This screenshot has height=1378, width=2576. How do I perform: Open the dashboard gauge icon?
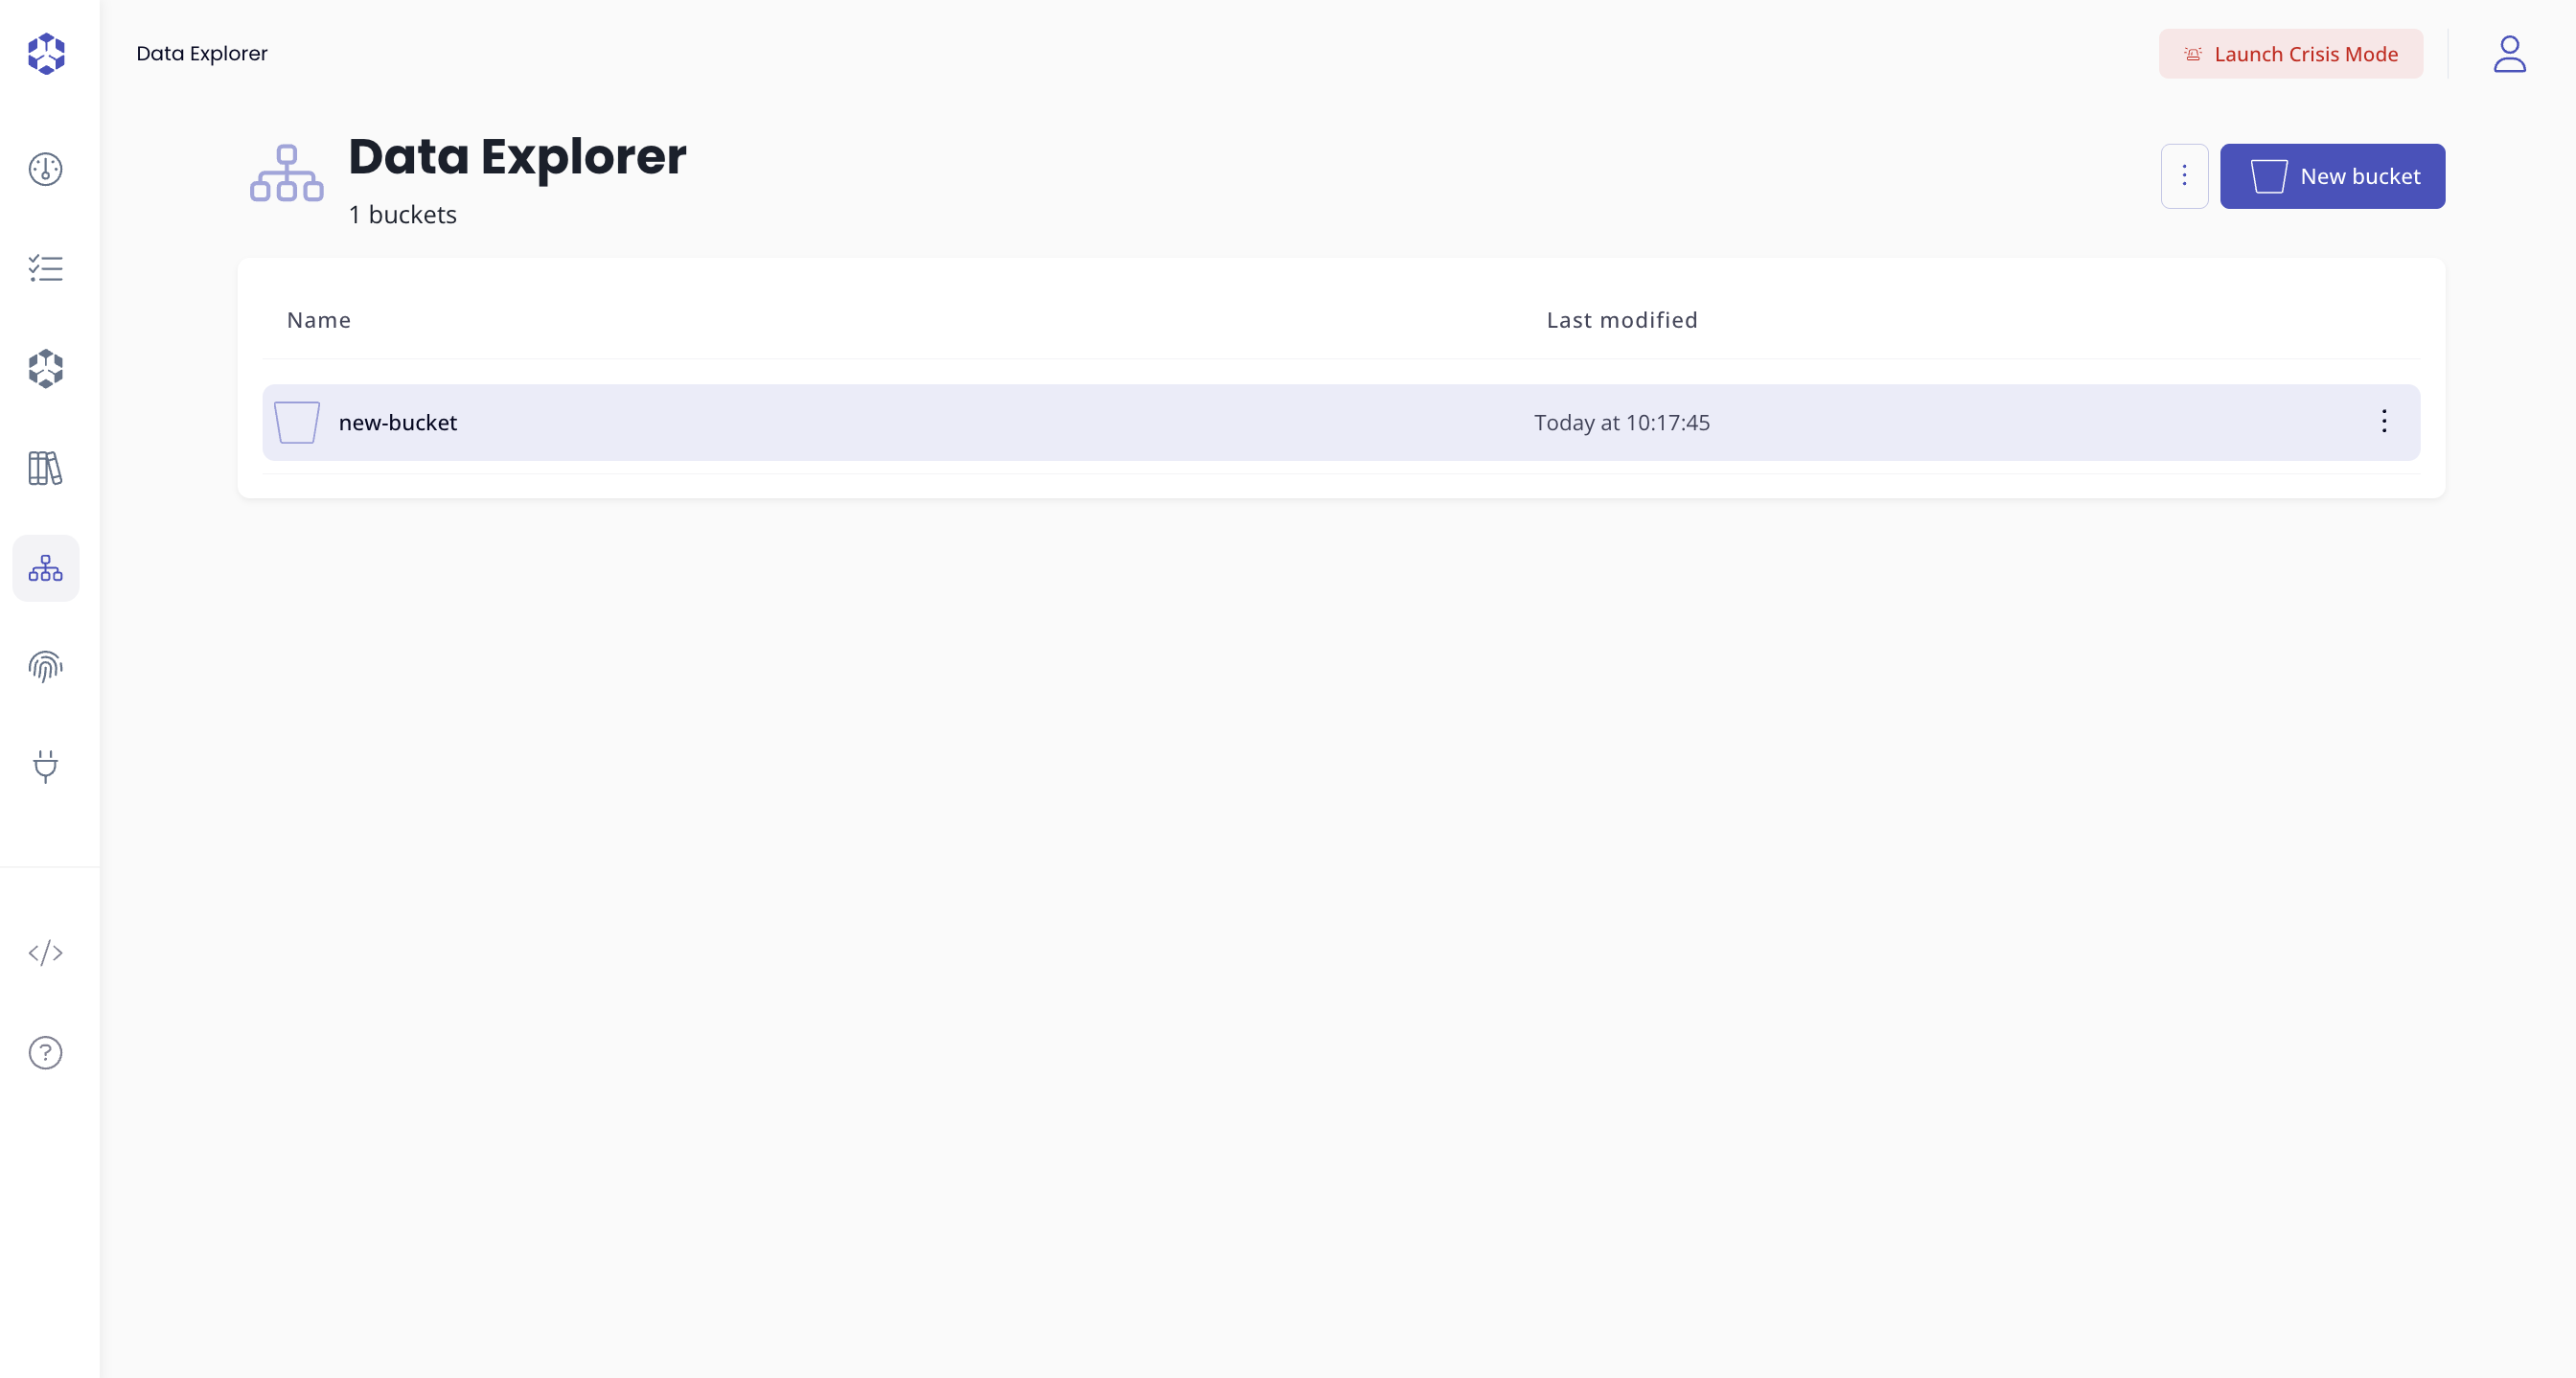click(x=46, y=169)
